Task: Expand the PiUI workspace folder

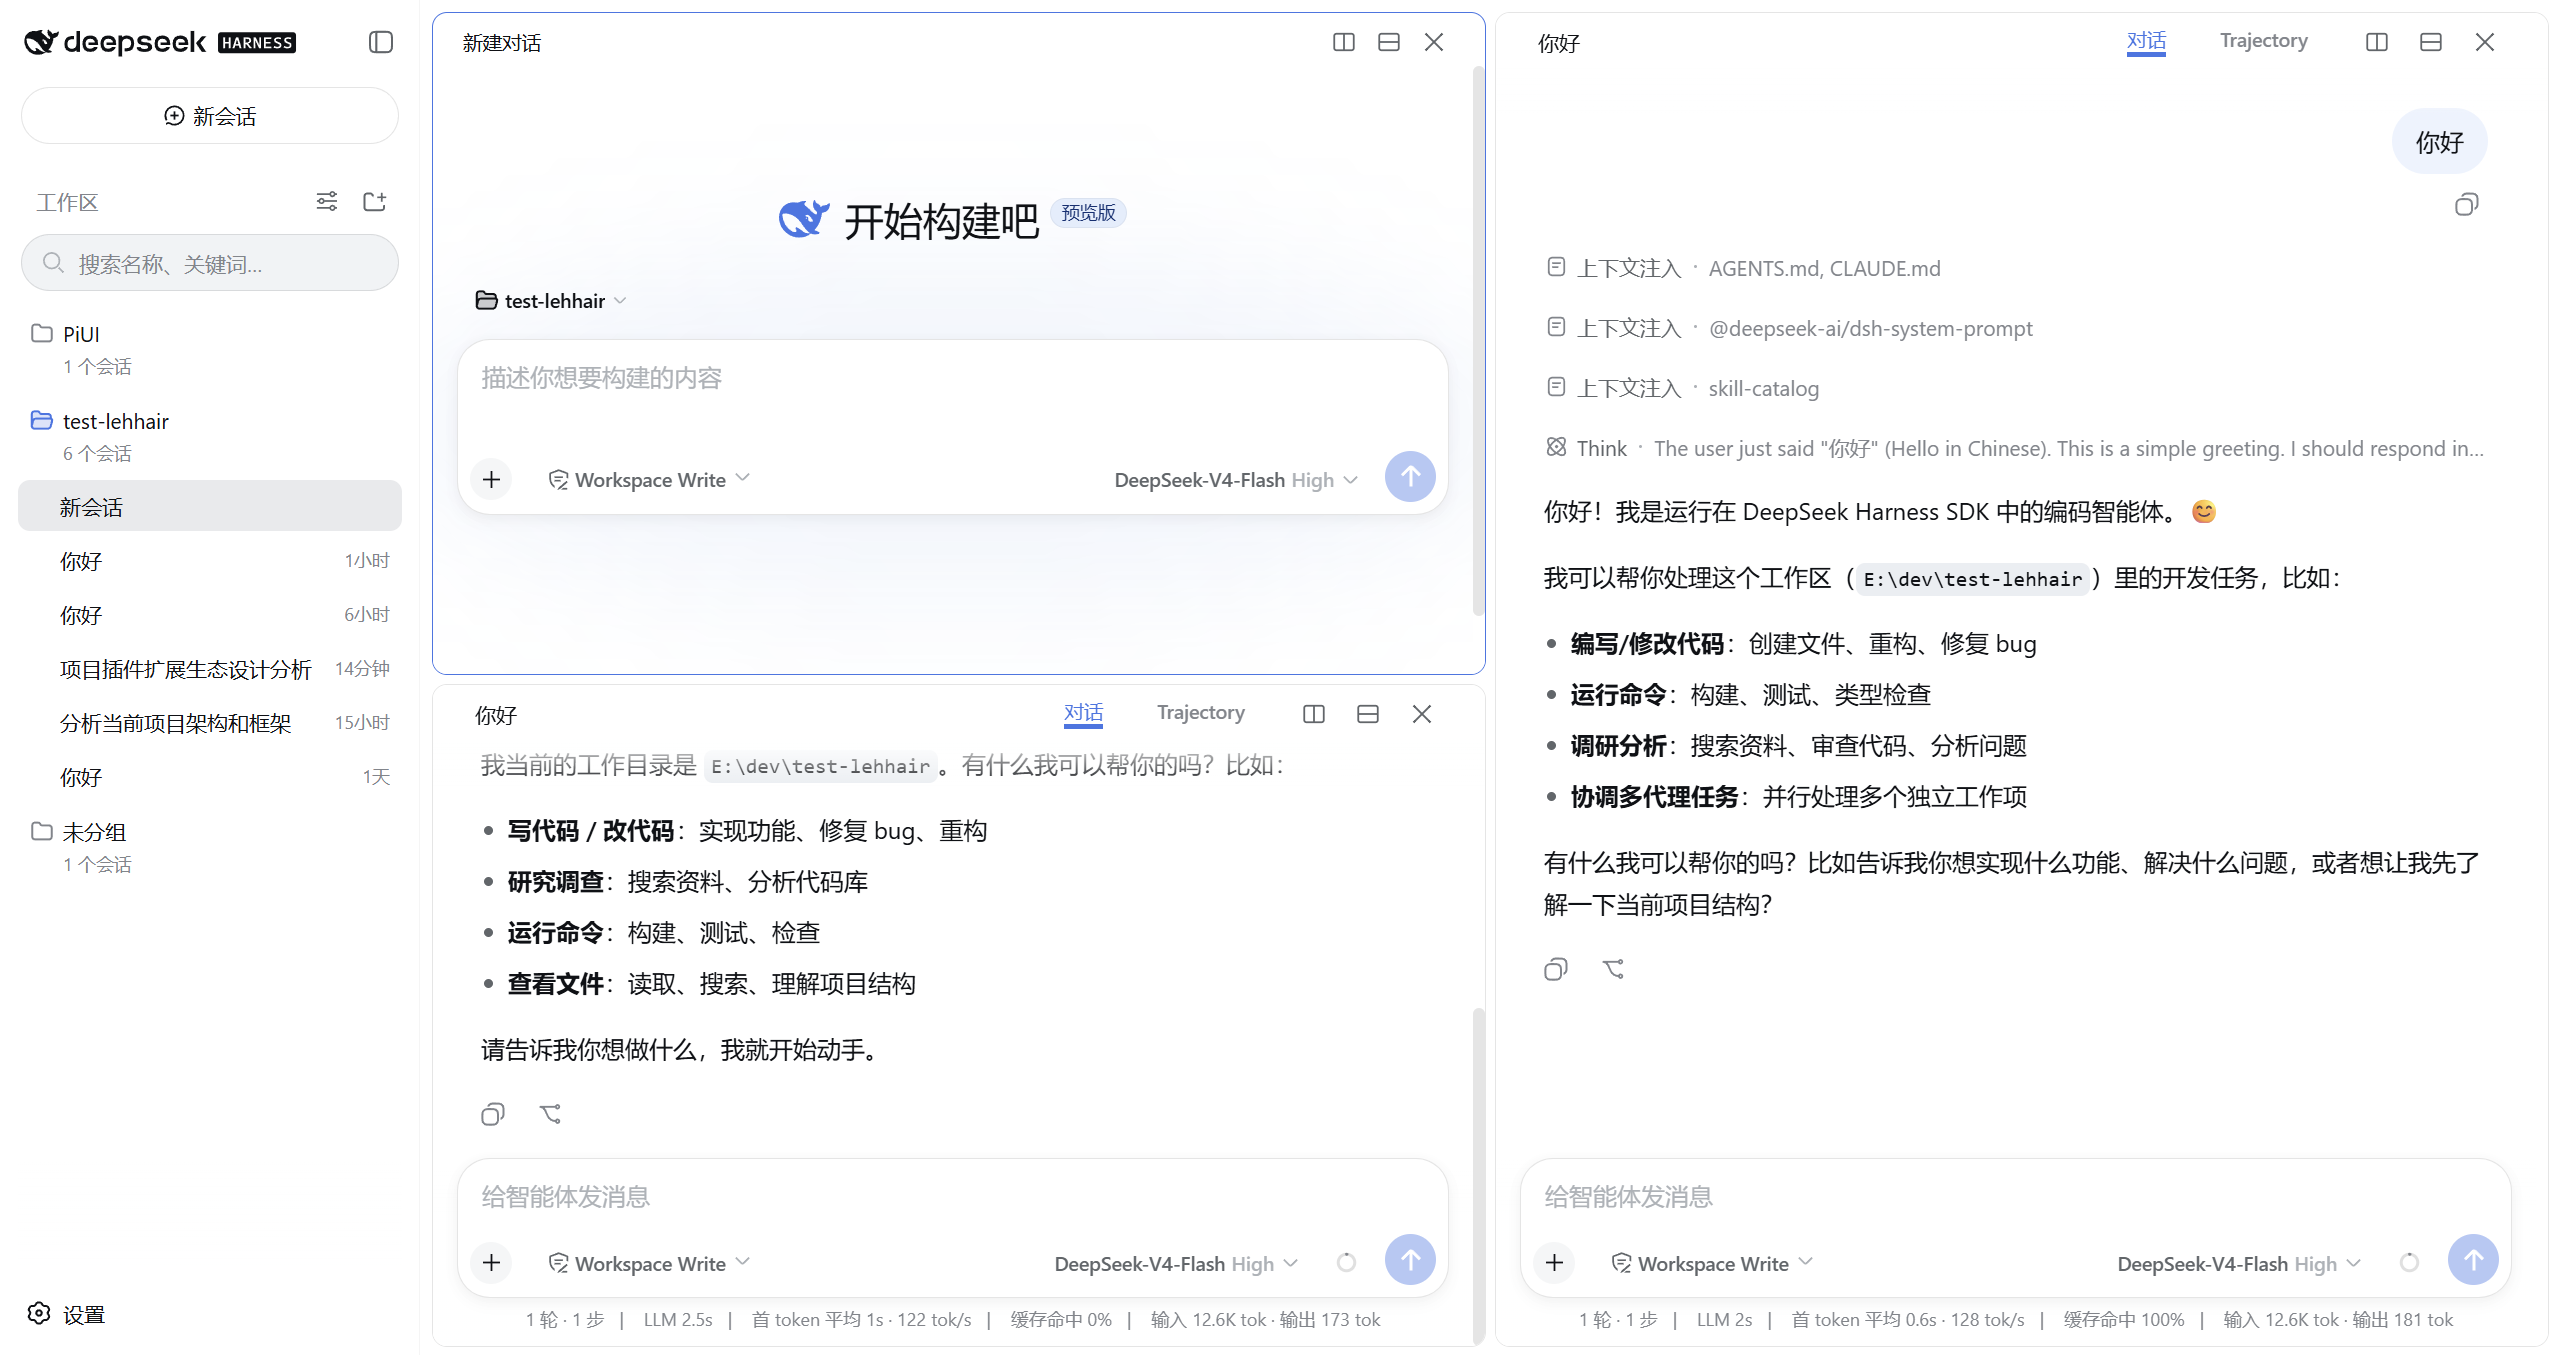Action: [x=210, y=348]
